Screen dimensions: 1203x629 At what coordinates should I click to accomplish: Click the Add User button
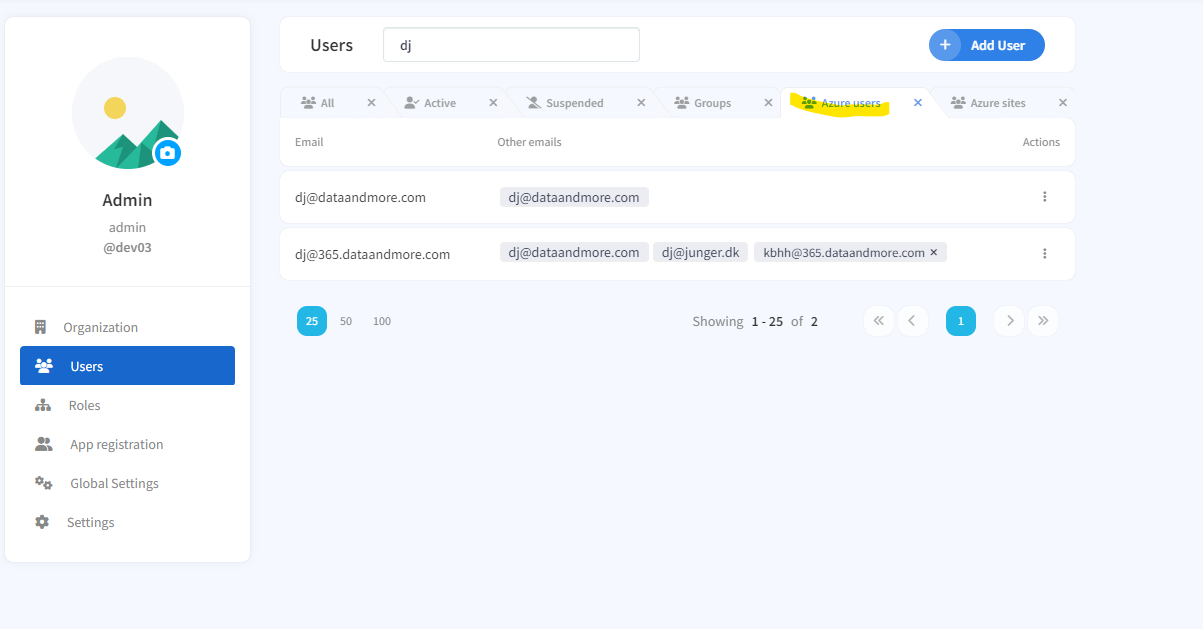pyautogui.click(x=987, y=45)
